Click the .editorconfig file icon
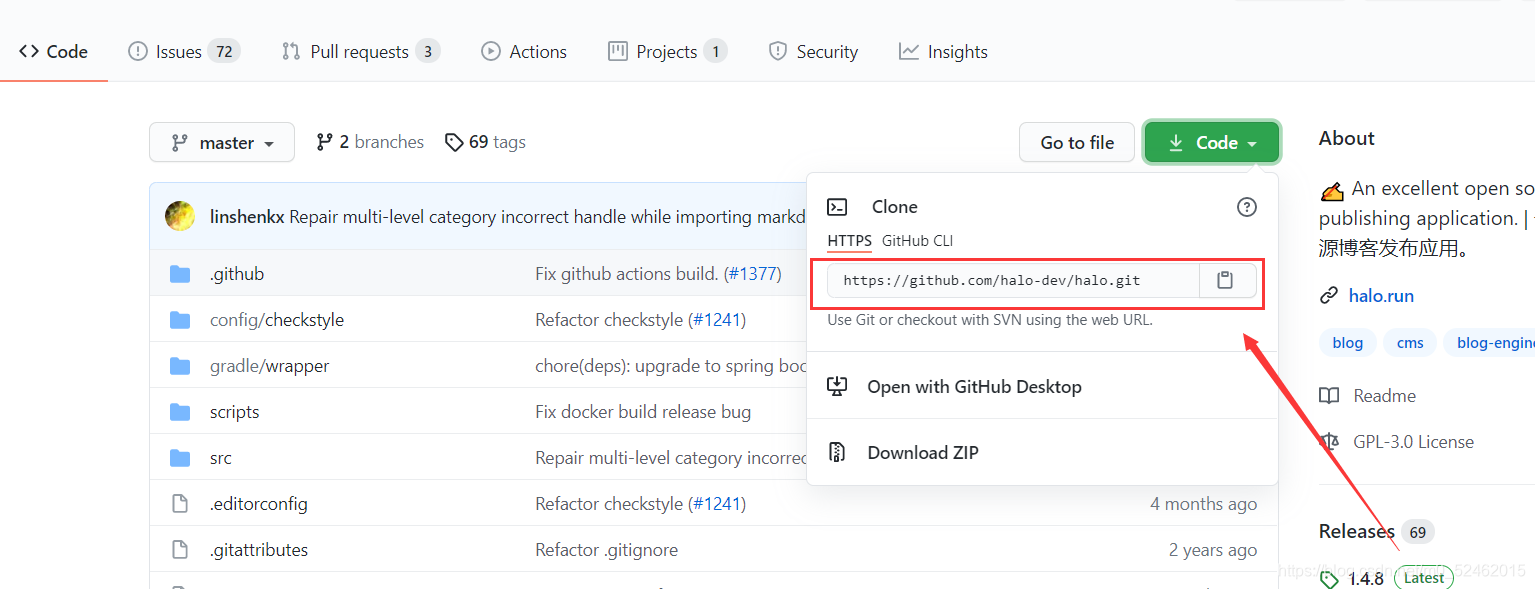This screenshot has height=589, width=1535. (180, 504)
